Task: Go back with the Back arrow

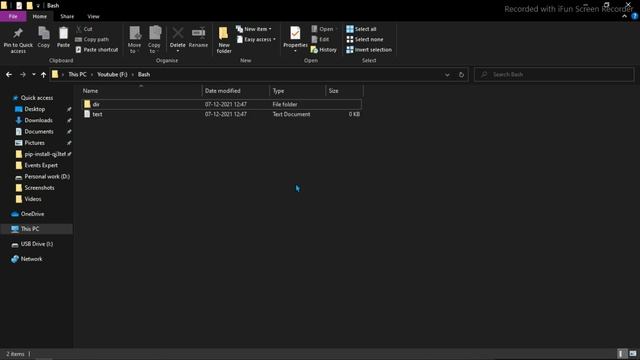Action: coord(9,74)
